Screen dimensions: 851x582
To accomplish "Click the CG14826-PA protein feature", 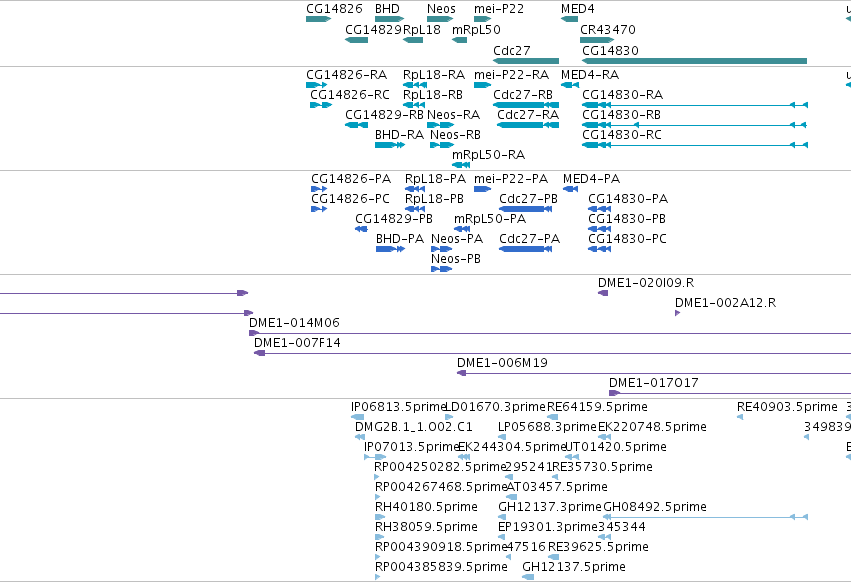I will (x=319, y=189).
